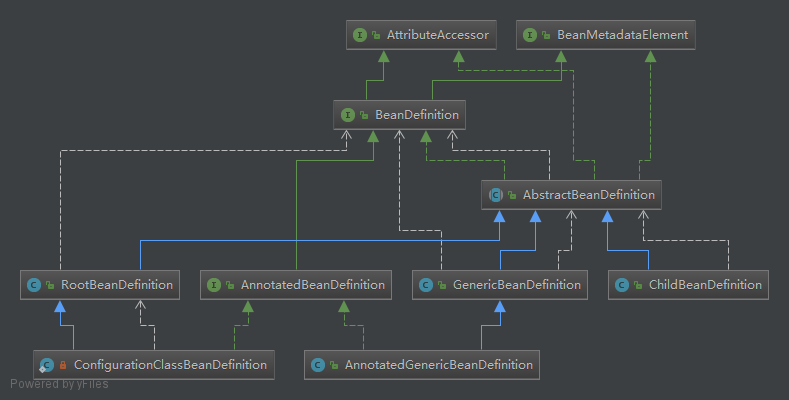789x400 pixels.
Task: Click public visibility icon on AttributeAccessor
Action: pos(376,35)
